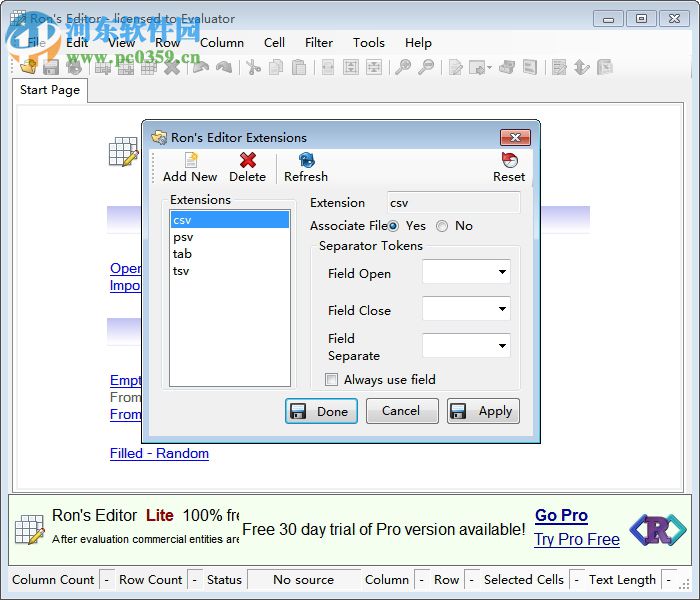Click Refresh in the Extensions dialog toolbar
The width and height of the screenshot is (700, 600).
click(306, 167)
